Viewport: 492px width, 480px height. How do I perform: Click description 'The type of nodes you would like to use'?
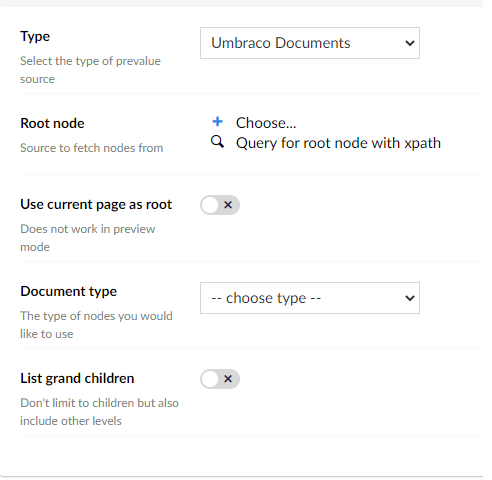(x=96, y=325)
